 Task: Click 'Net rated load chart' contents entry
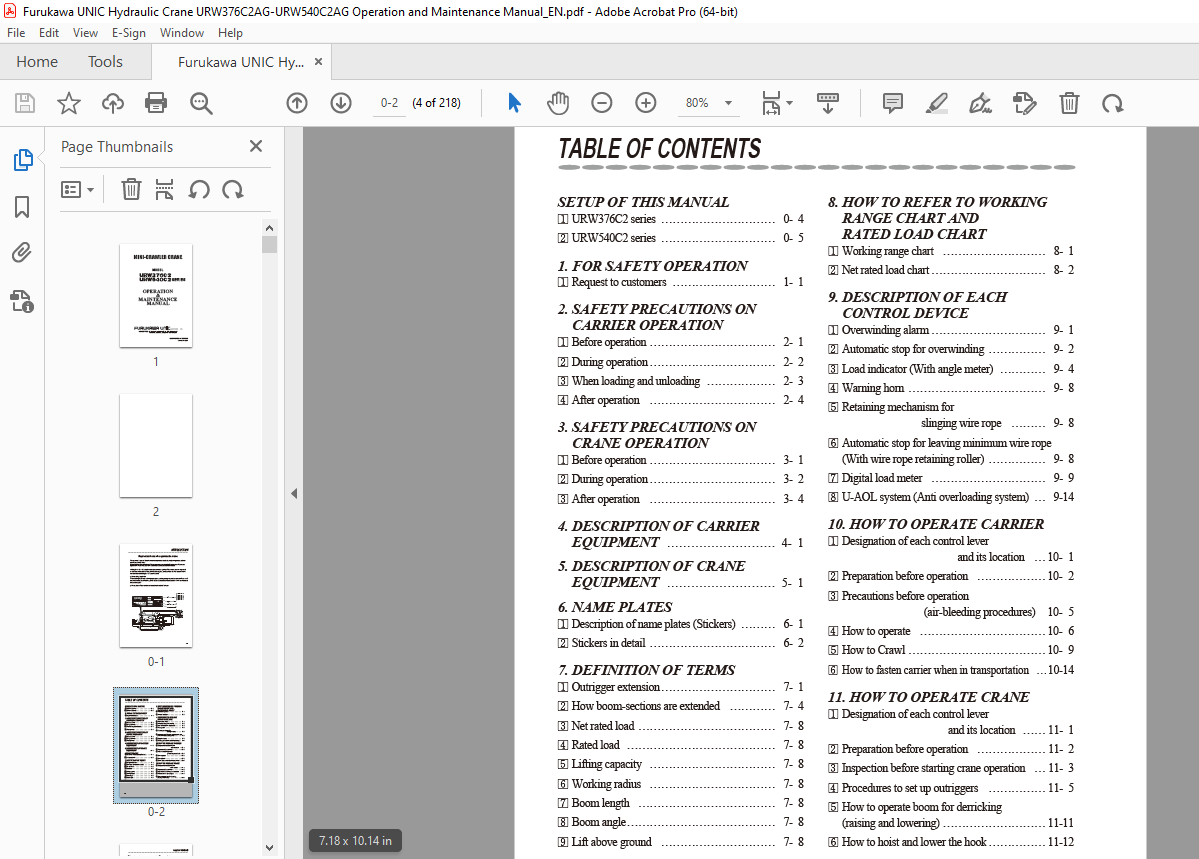951,270
